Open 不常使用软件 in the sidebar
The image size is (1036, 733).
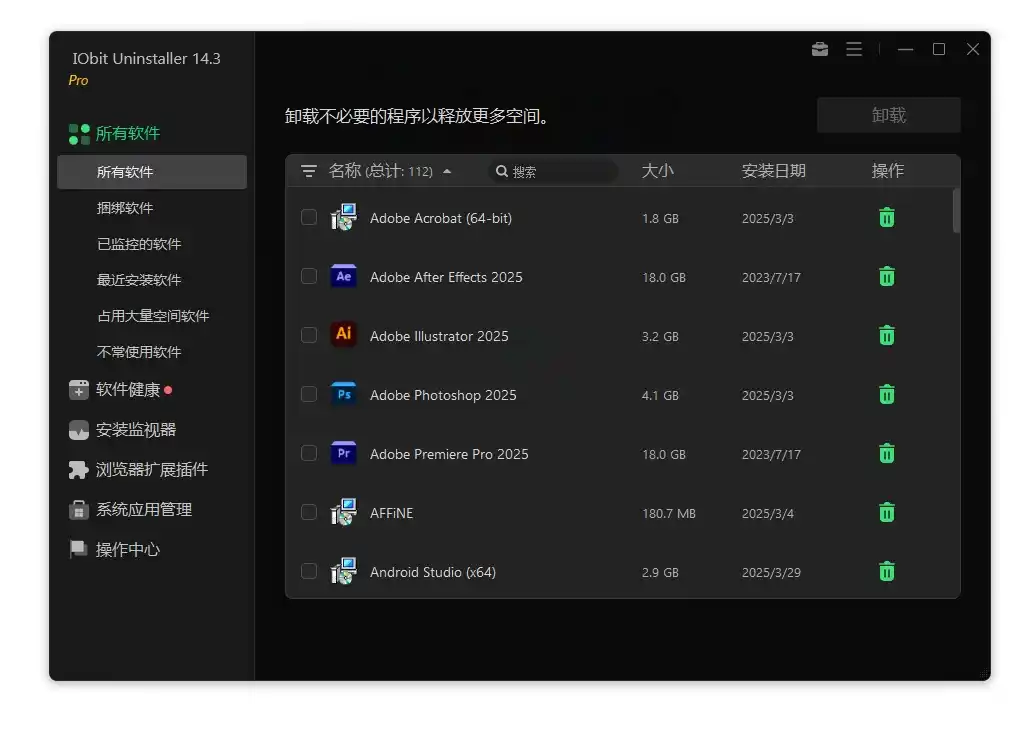click(x=139, y=352)
